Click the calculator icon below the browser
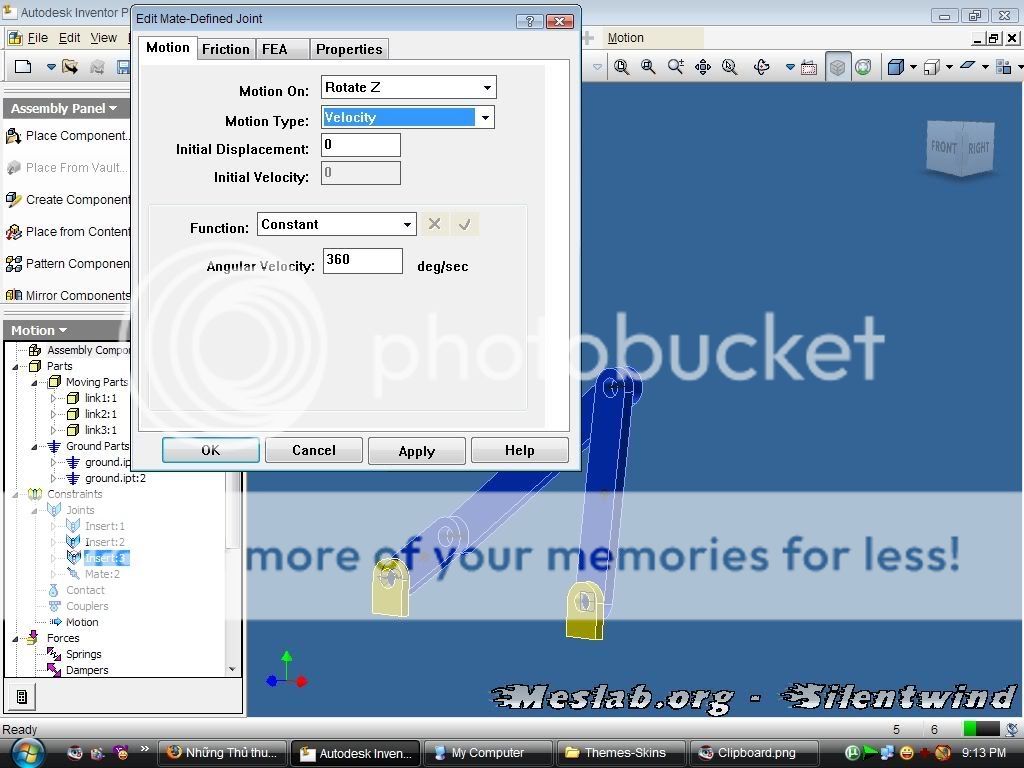Image resolution: width=1024 pixels, height=768 pixels. click(22, 697)
